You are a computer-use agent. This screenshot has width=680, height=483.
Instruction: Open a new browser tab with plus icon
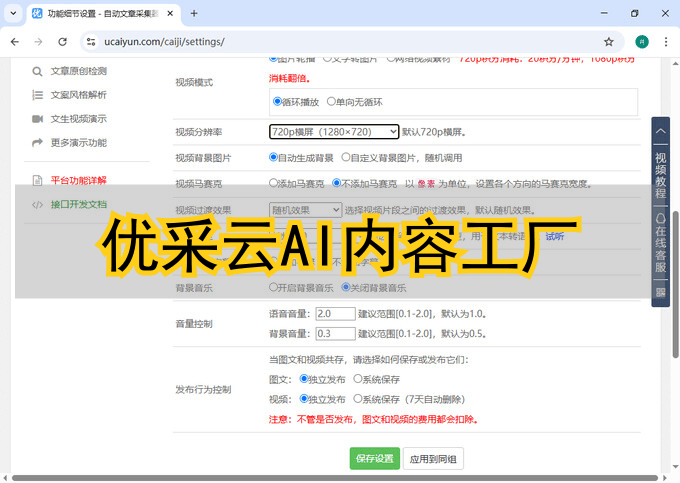pos(194,13)
